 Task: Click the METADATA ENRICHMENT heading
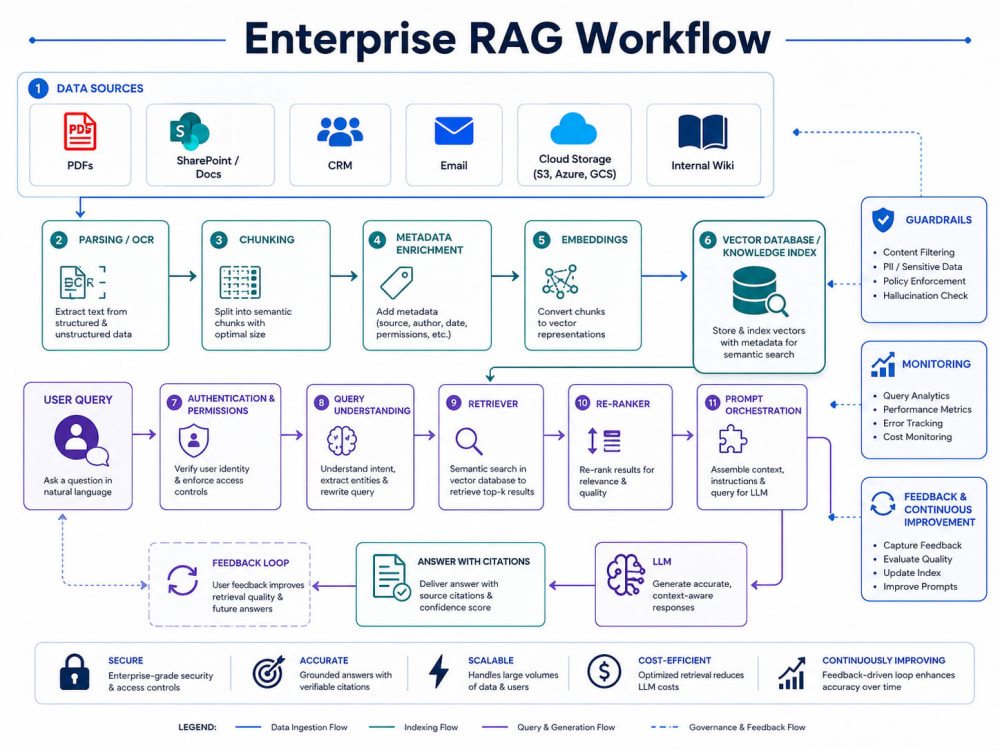(x=429, y=244)
